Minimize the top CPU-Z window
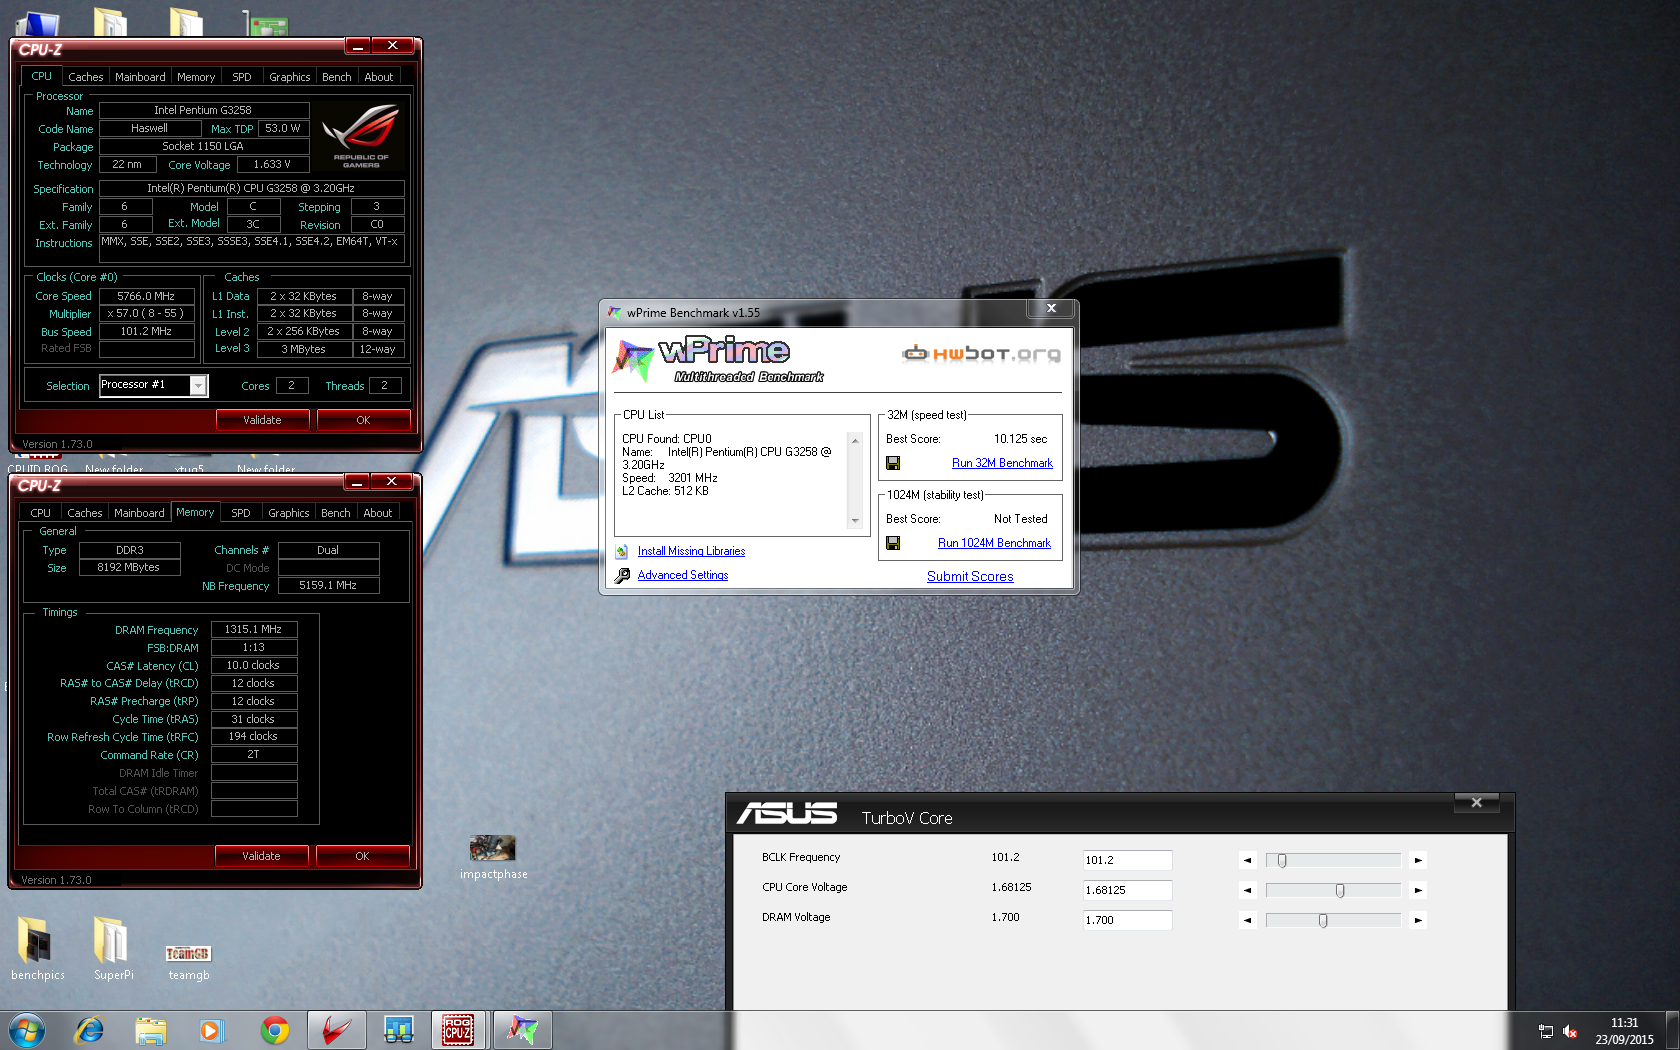This screenshot has height=1050, width=1680. 358,46
